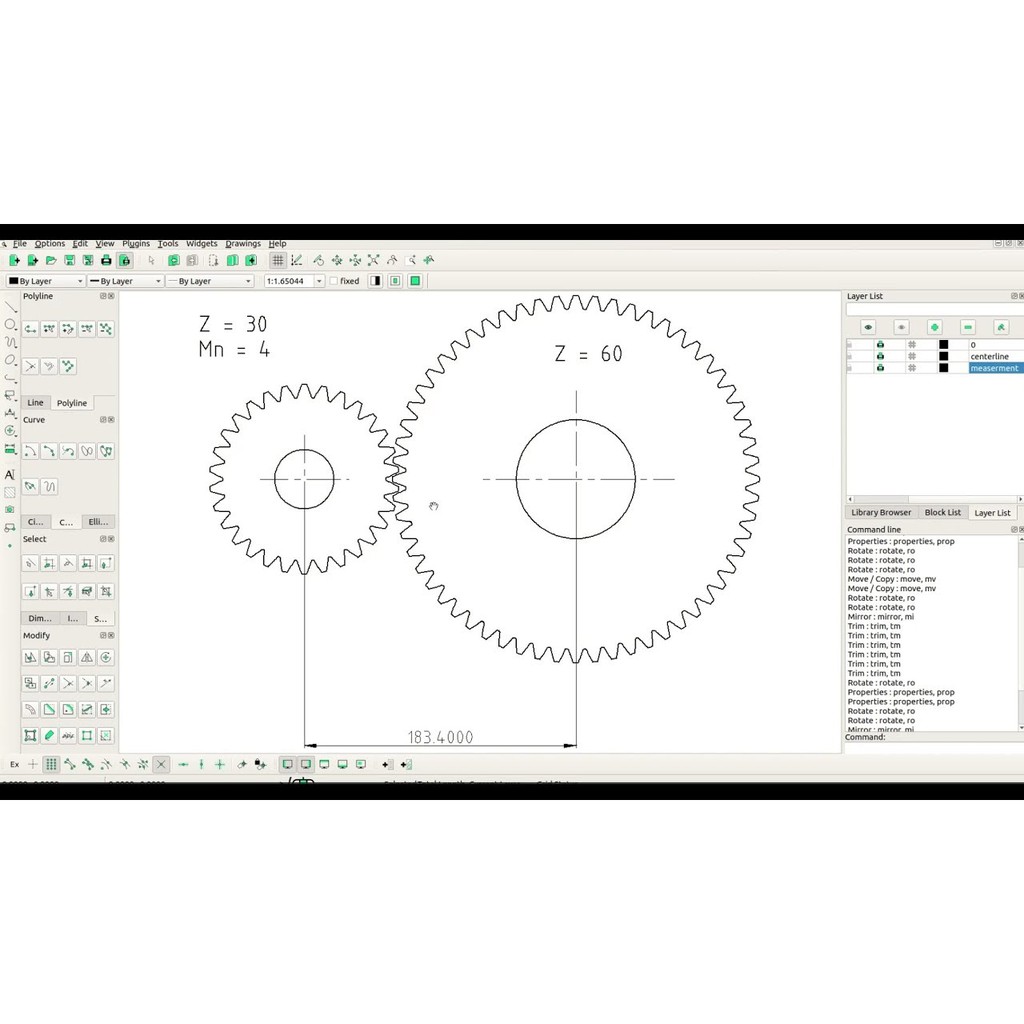Image resolution: width=1024 pixels, height=1024 pixels.
Task: Open the line type By Layer dropdown
Action: [x=209, y=281]
